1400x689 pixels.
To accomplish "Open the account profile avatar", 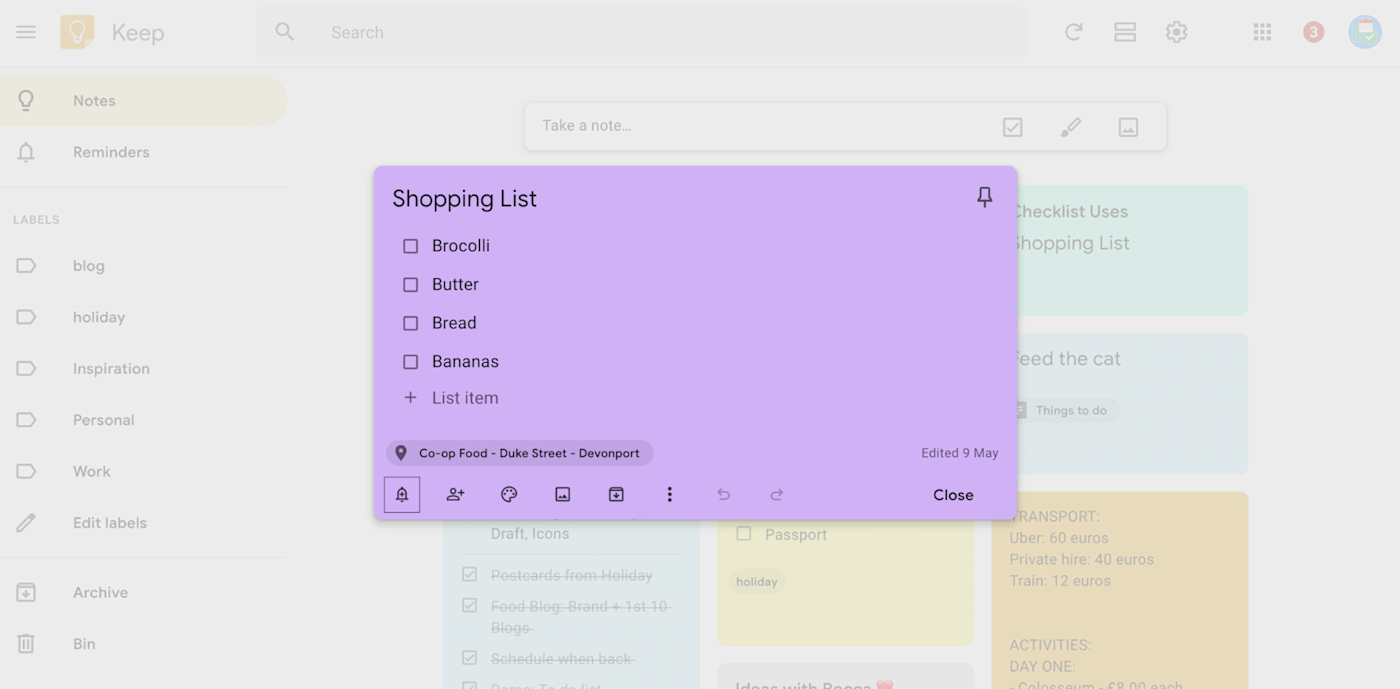I will 1364,32.
